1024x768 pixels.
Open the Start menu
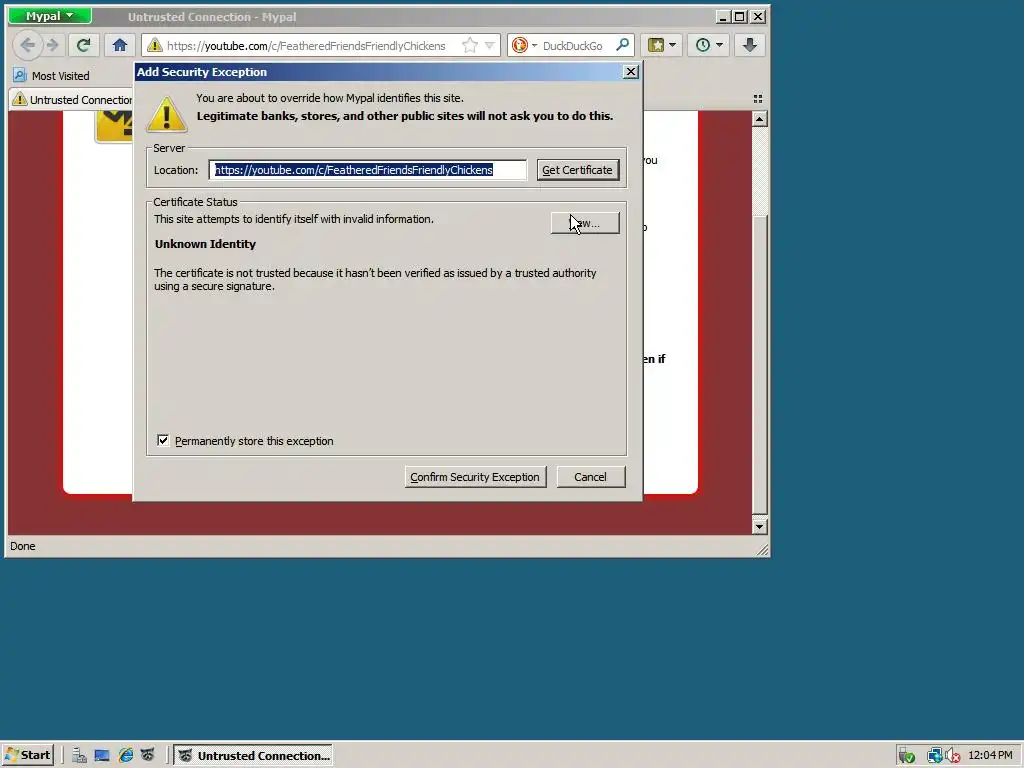click(x=27, y=756)
